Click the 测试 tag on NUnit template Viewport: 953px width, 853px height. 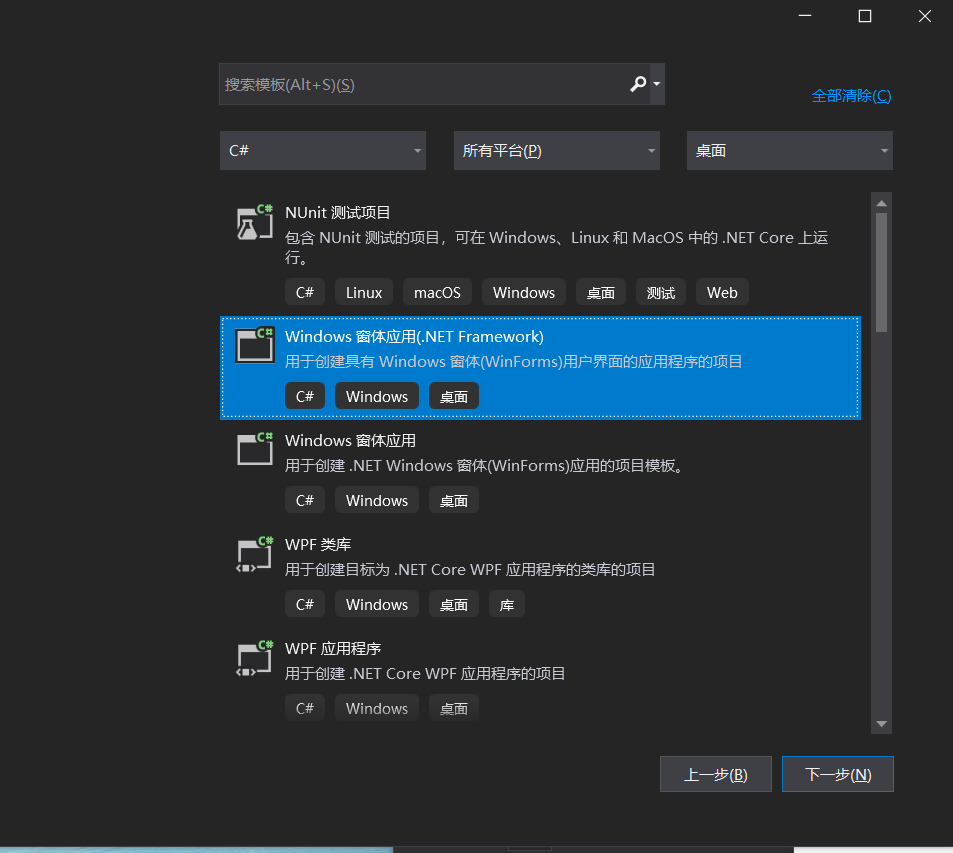[661, 292]
